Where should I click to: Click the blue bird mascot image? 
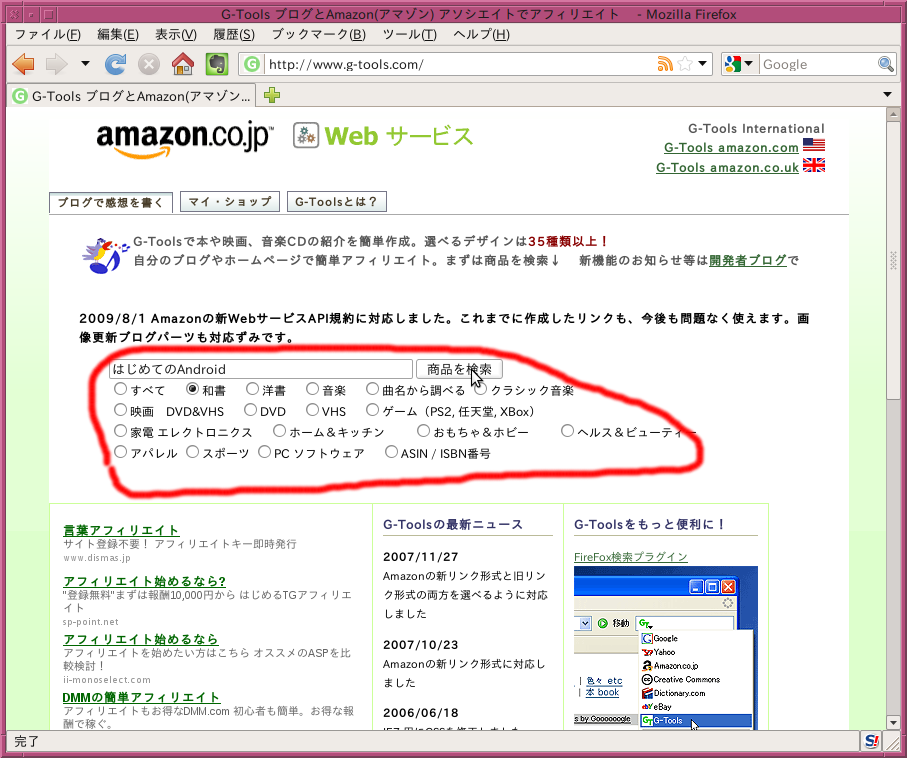105,255
